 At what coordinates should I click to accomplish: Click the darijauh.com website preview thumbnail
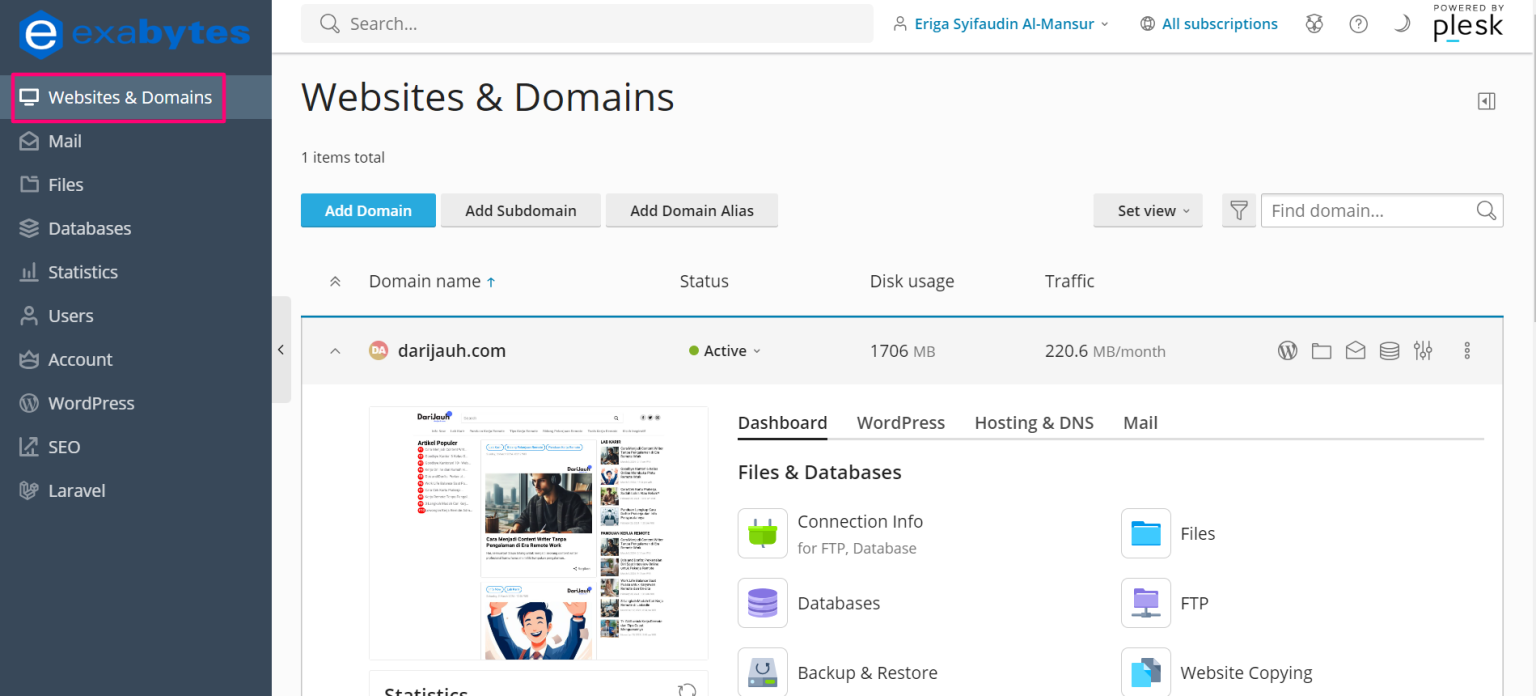coord(538,532)
